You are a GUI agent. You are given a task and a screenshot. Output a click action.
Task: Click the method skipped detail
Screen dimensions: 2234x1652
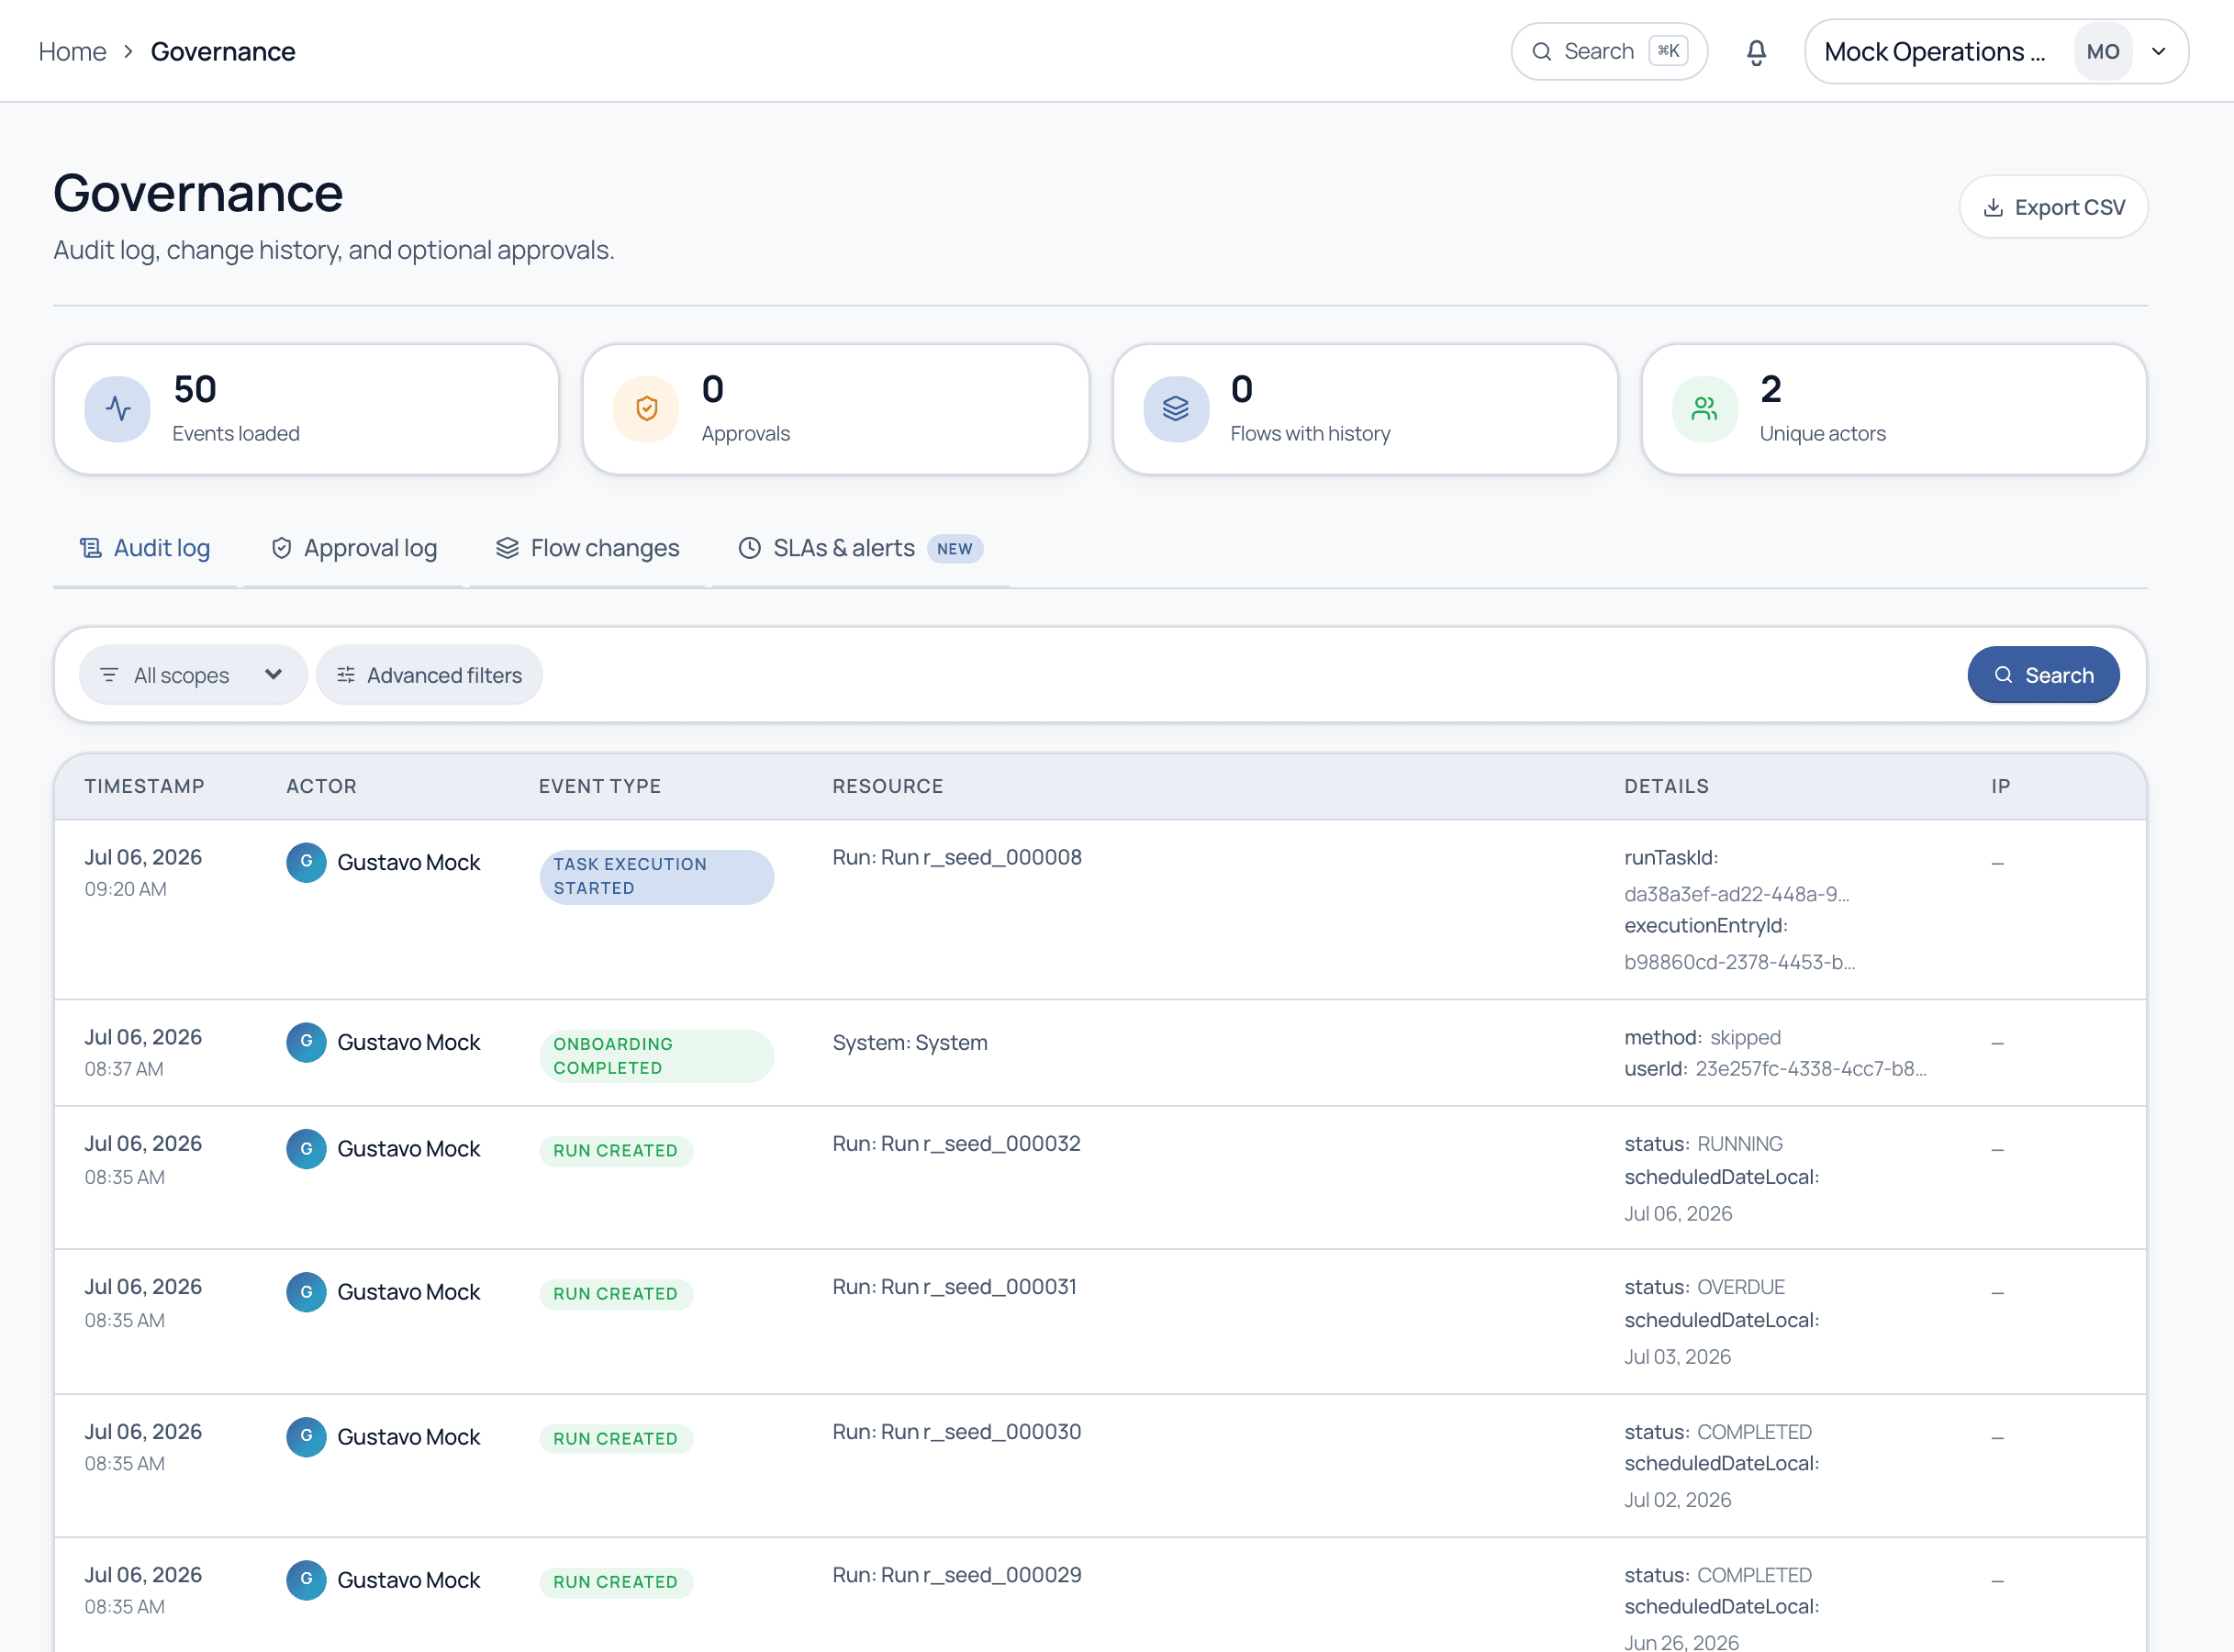tap(1702, 1037)
